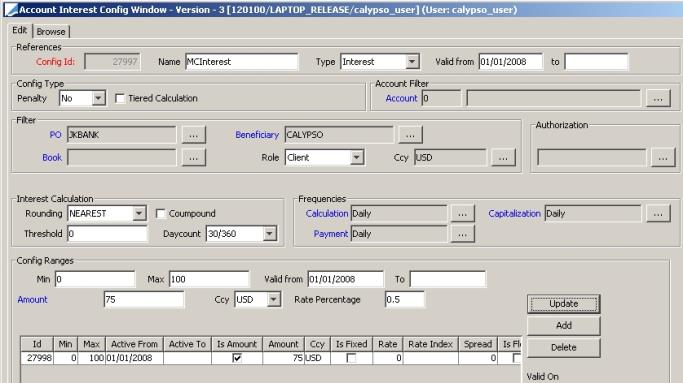Click the Add button
Image resolution: width=683 pixels, height=383 pixels.
pos(564,325)
